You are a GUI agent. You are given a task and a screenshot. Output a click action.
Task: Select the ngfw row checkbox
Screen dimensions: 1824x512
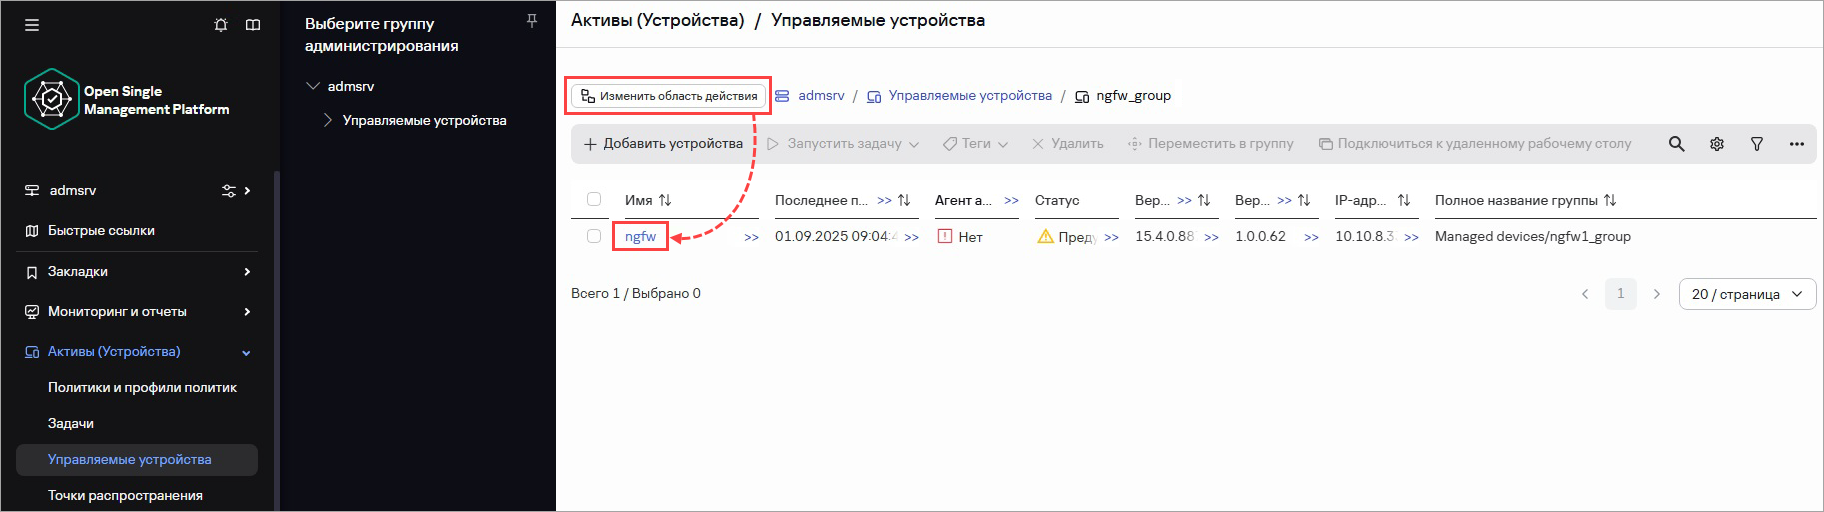point(594,236)
